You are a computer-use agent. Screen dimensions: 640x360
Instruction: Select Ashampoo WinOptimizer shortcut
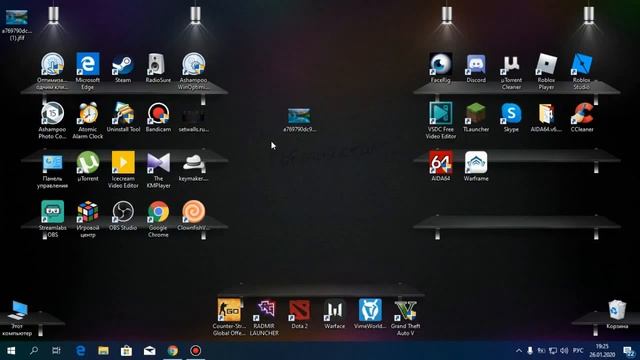coord(193,71)
